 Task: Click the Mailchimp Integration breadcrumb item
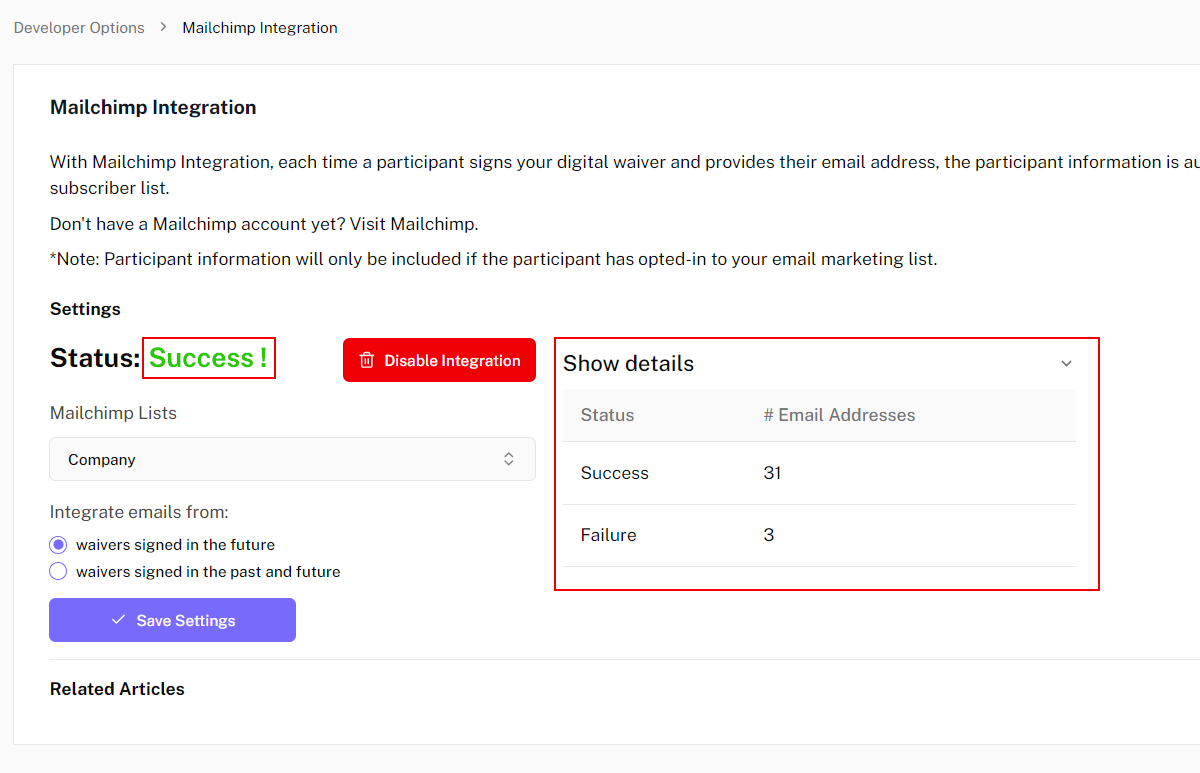tap(259, 28)
